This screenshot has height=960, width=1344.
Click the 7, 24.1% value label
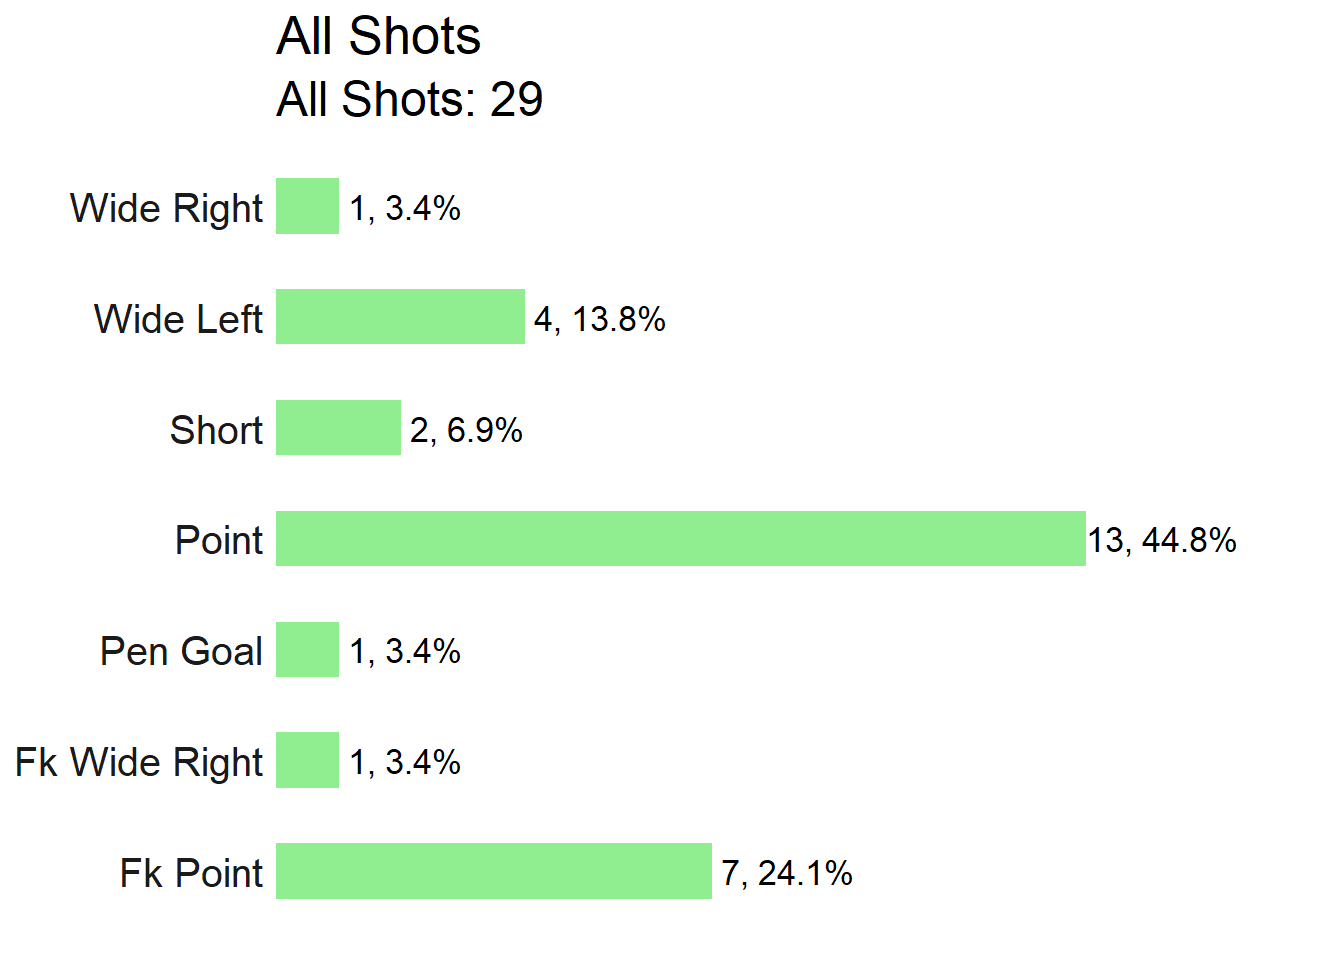coord(787,874)
